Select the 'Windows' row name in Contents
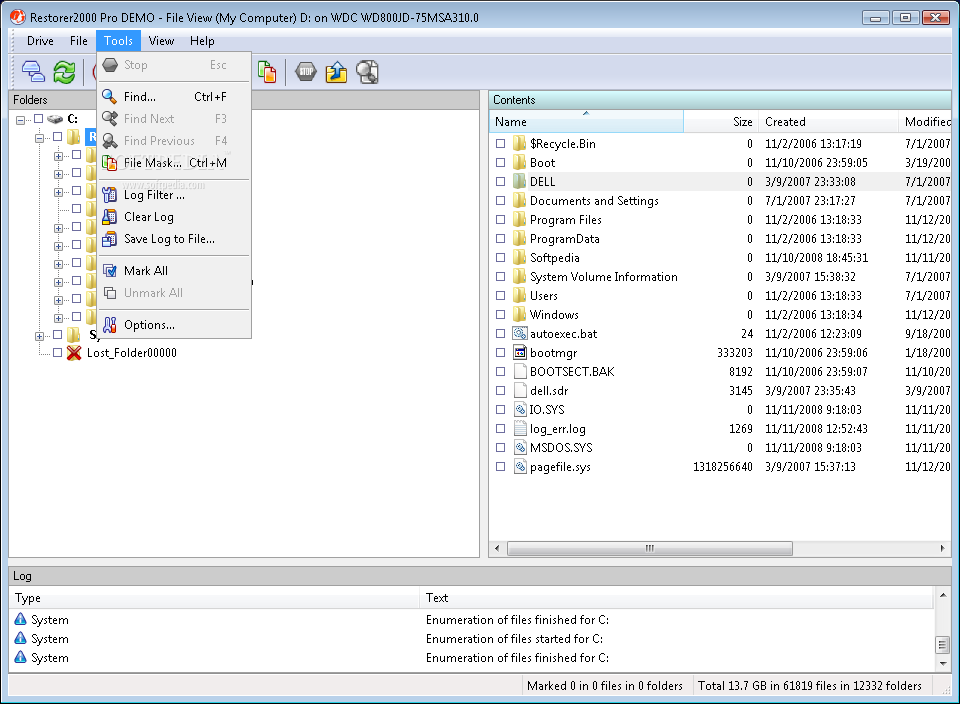 click(x=554, y=315)
